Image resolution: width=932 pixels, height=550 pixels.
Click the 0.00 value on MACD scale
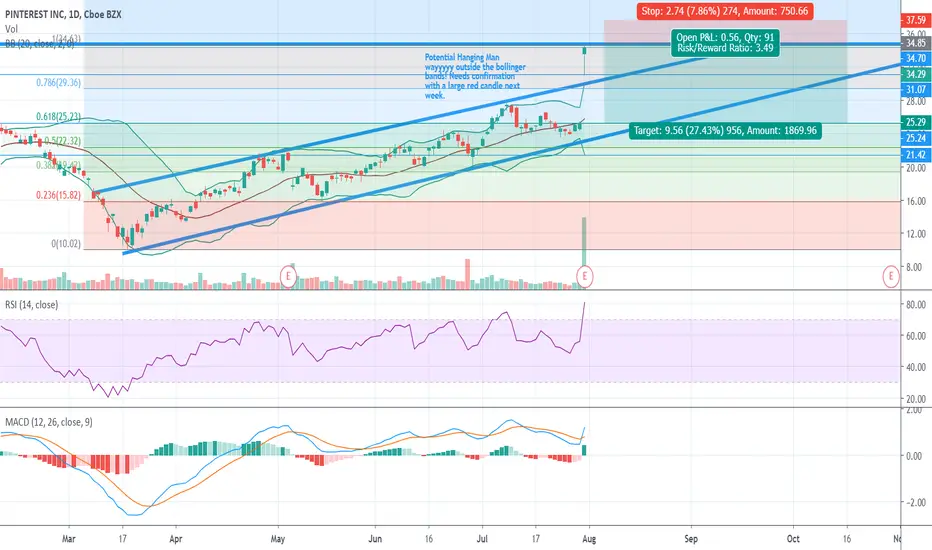click(x=916, y=456)
